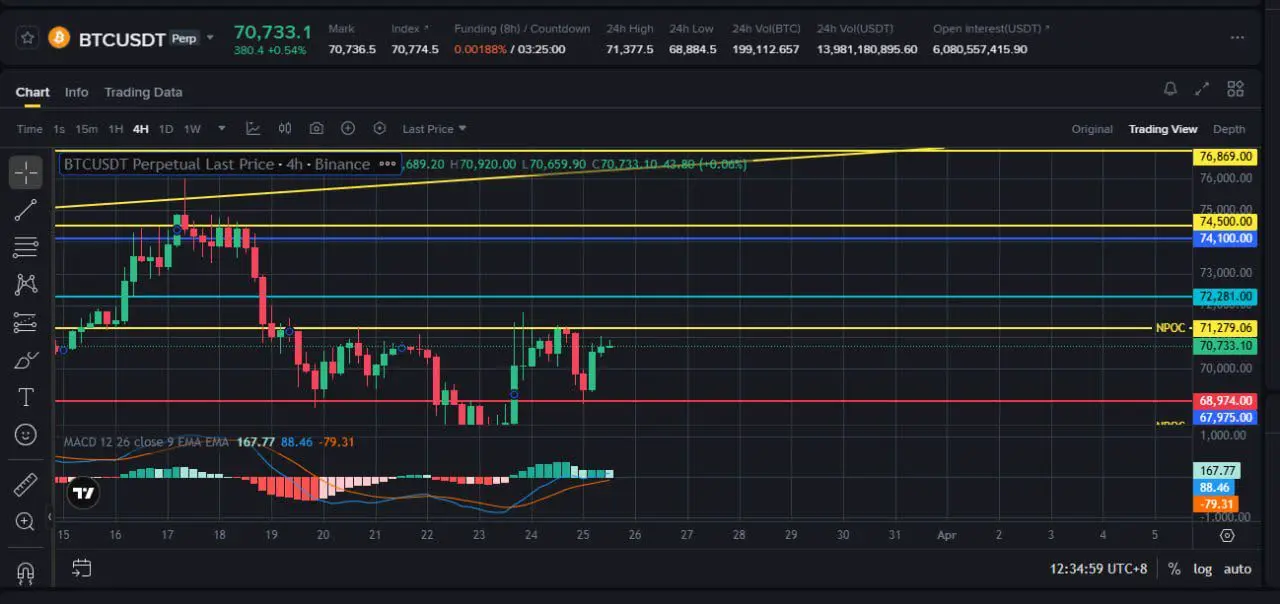Image resolution: width=1280 pixels, height=604 pixels.
Task: Open series three-dot more menu in legend
Action: coord(386,164)
